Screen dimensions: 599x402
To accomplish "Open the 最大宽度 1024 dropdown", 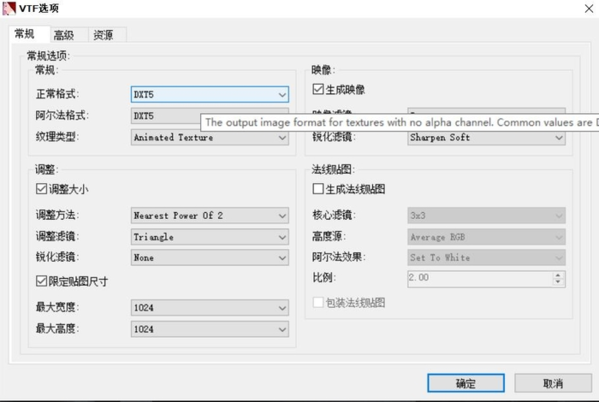I will pyautogui.click(x=210, y=308).
